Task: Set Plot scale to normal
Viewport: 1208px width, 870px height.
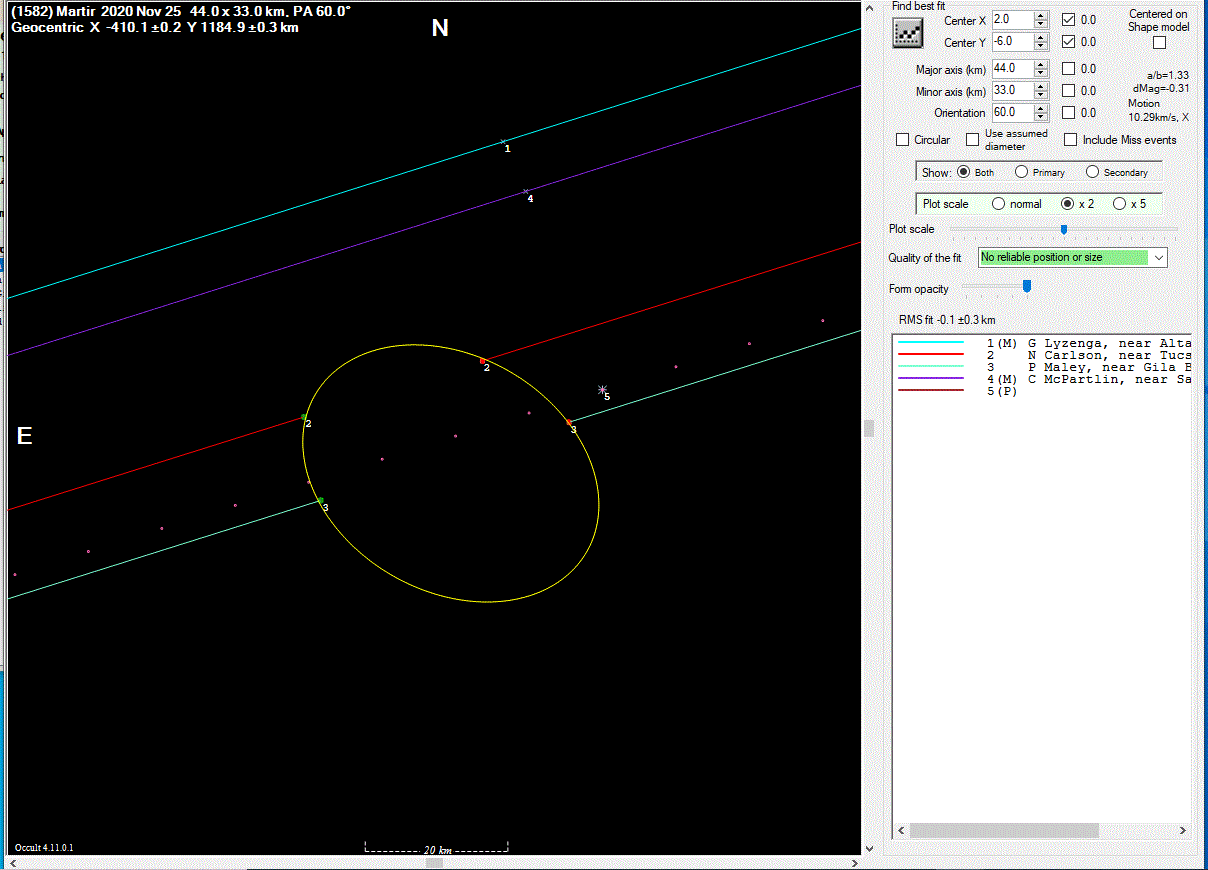Action: 998,204
